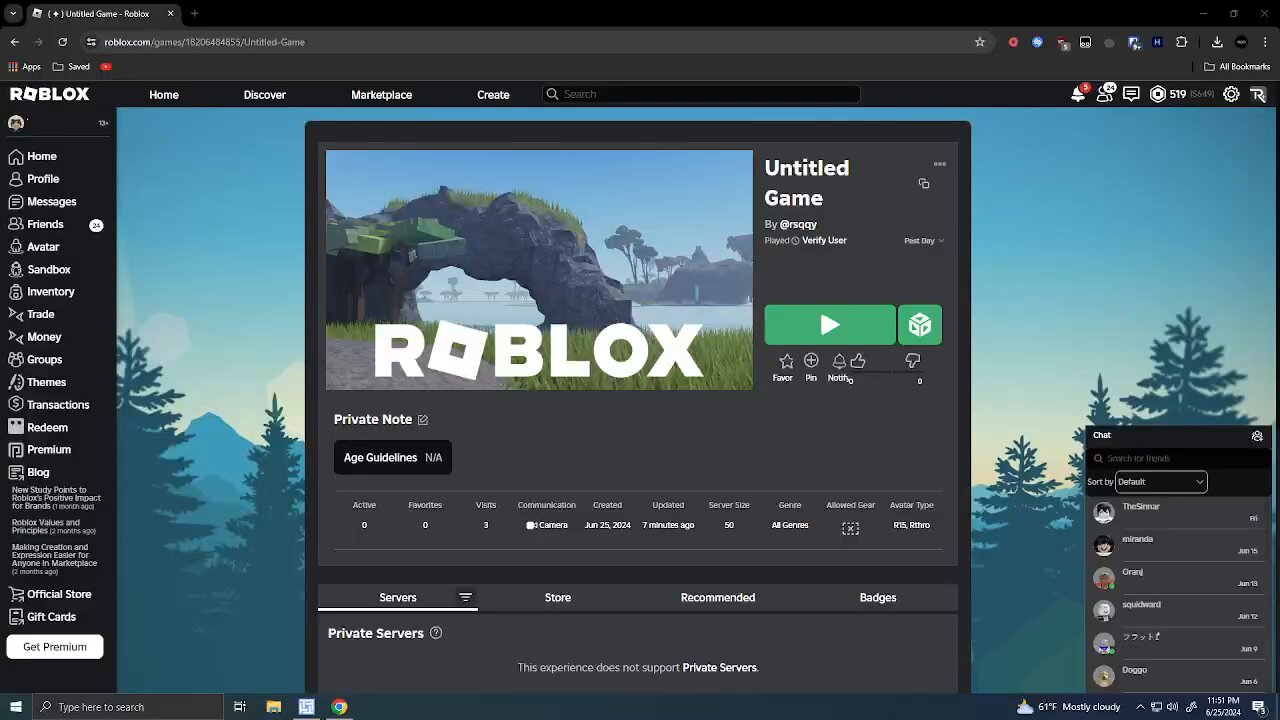
Task: Click the Get Premium button
Action: coord(55,647)
